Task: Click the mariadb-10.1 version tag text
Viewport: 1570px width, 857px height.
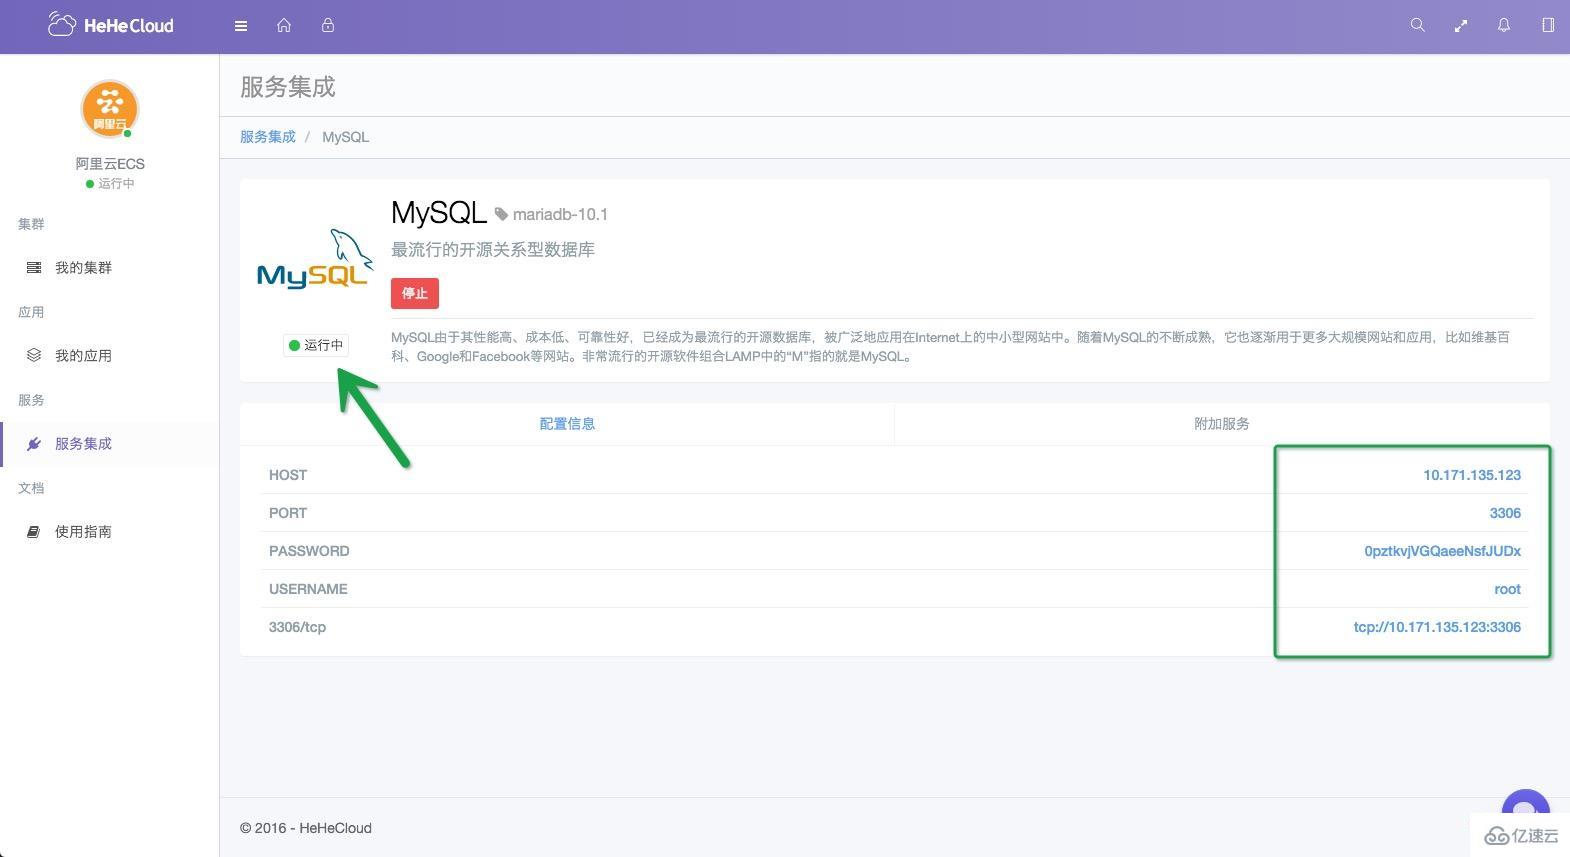Action: [560, 214]
